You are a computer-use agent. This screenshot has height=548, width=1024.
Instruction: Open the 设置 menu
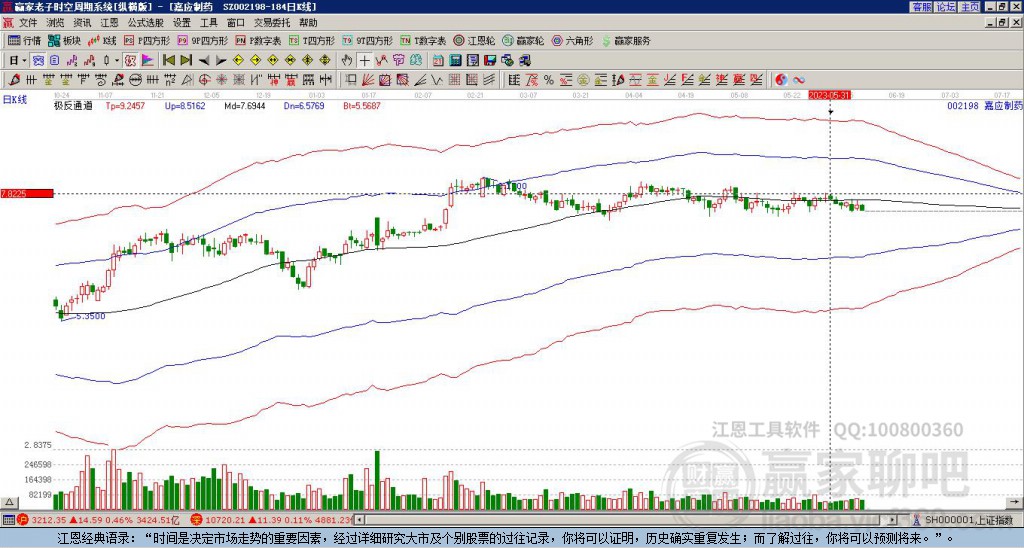click(x=182, y=23)
